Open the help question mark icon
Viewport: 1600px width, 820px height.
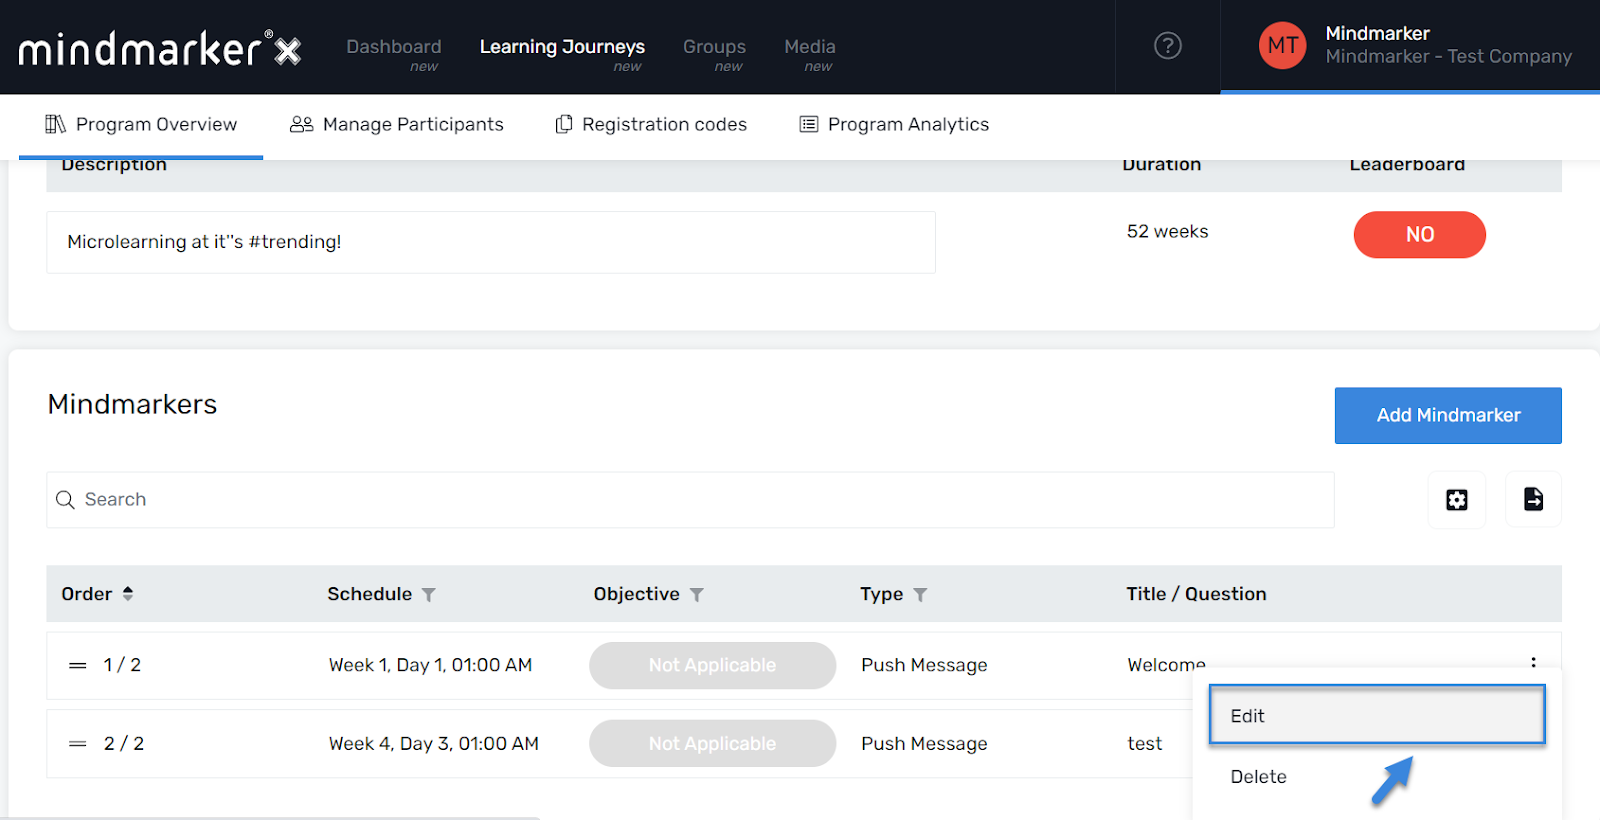1168,46
